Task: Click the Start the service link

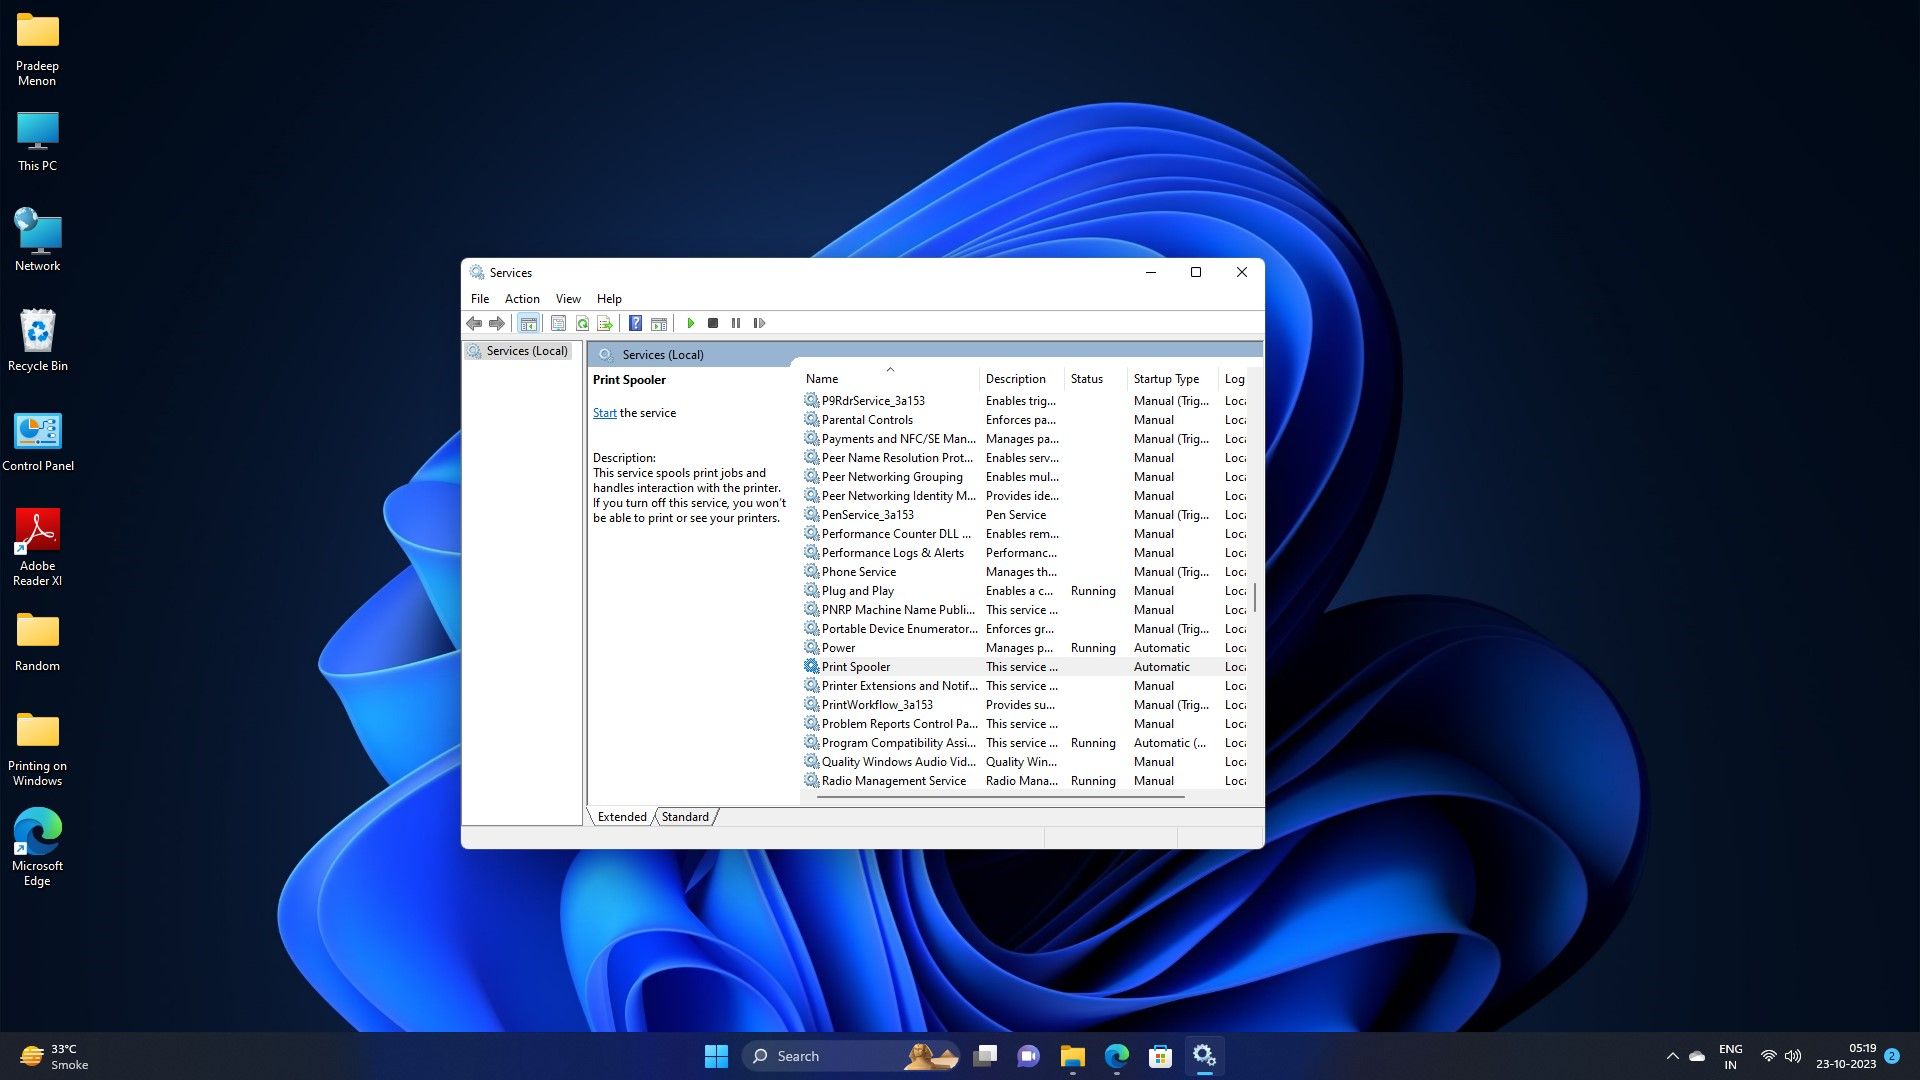Action: tap(604, 412)
